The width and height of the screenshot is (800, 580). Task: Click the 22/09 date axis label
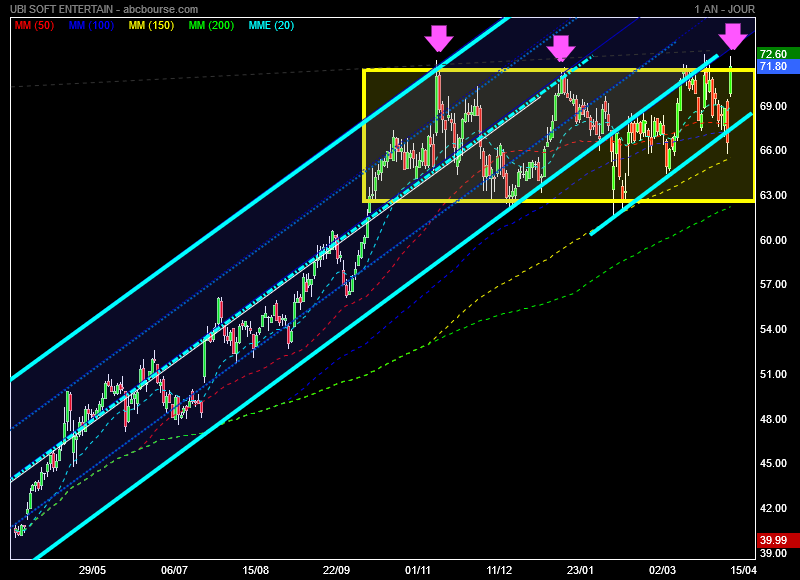336,570
